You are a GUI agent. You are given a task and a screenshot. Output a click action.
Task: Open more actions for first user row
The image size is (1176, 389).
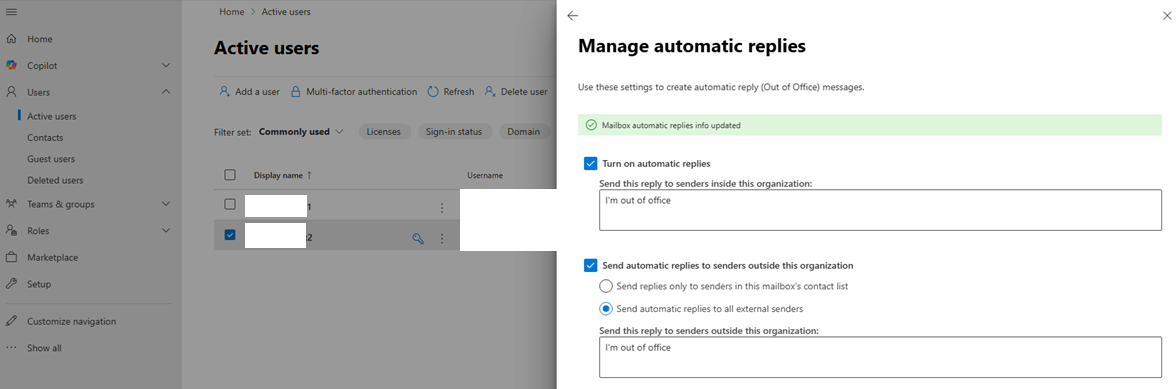[442, 208]
